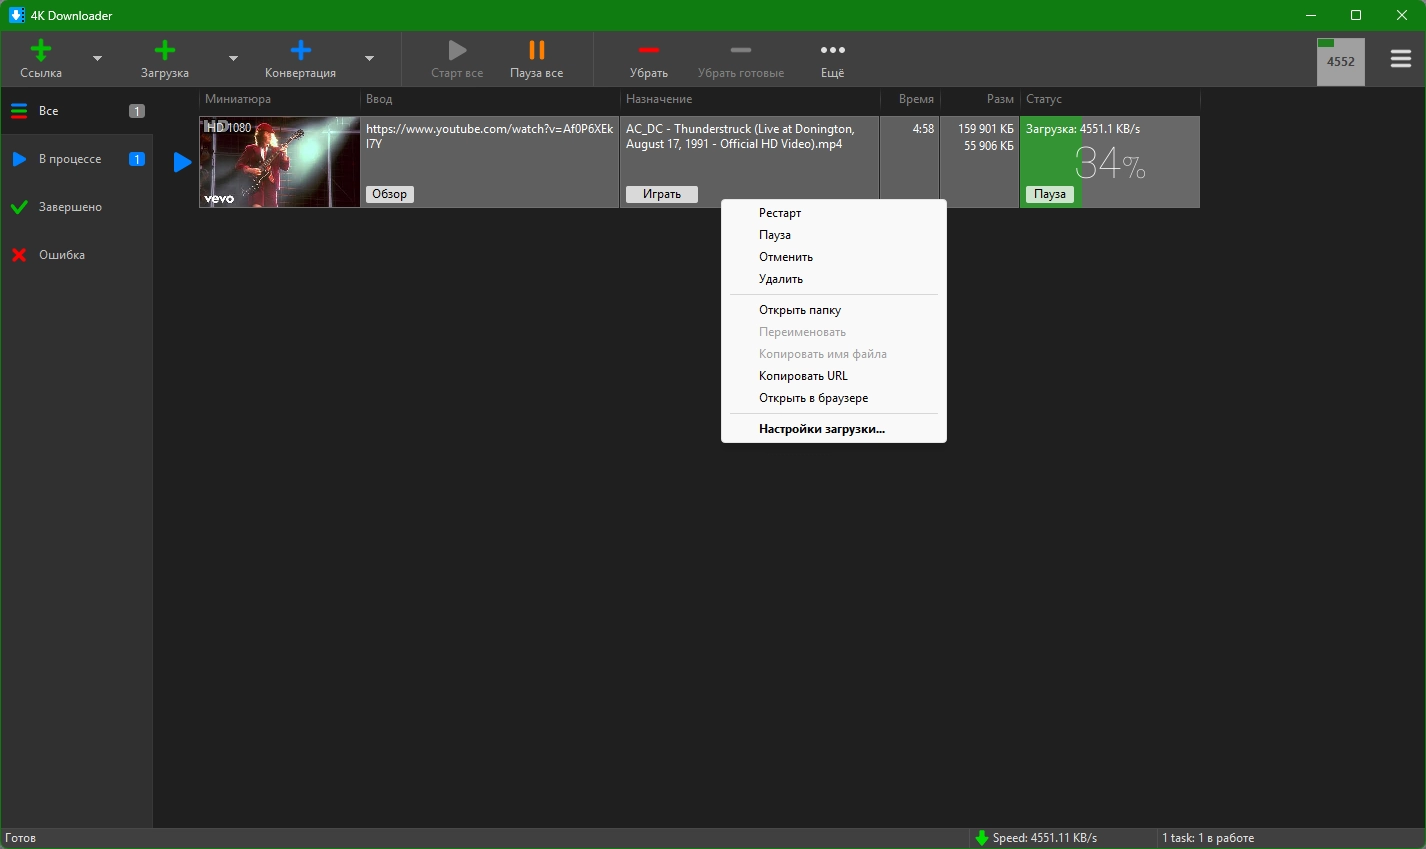Screen dimensions: 1426x849
Task: Sort by the Миниатюра column header
Action: pyautogui.click(x=280, y=99)
